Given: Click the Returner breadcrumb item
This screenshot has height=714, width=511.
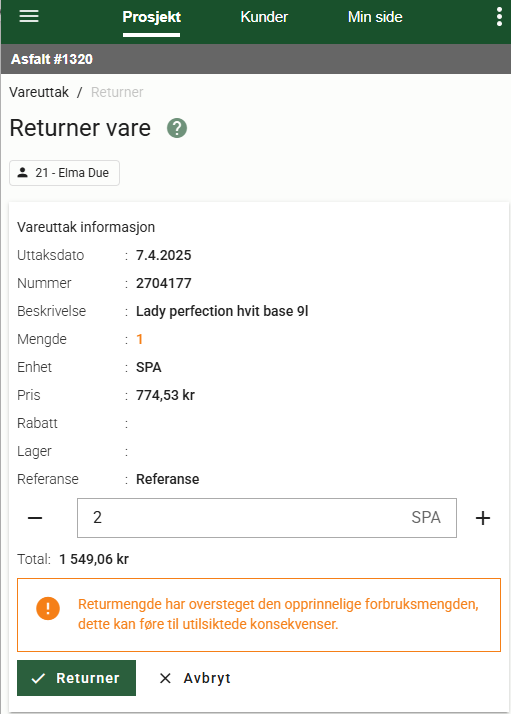Looking at the screenshot, I should (x=117, y=92).
